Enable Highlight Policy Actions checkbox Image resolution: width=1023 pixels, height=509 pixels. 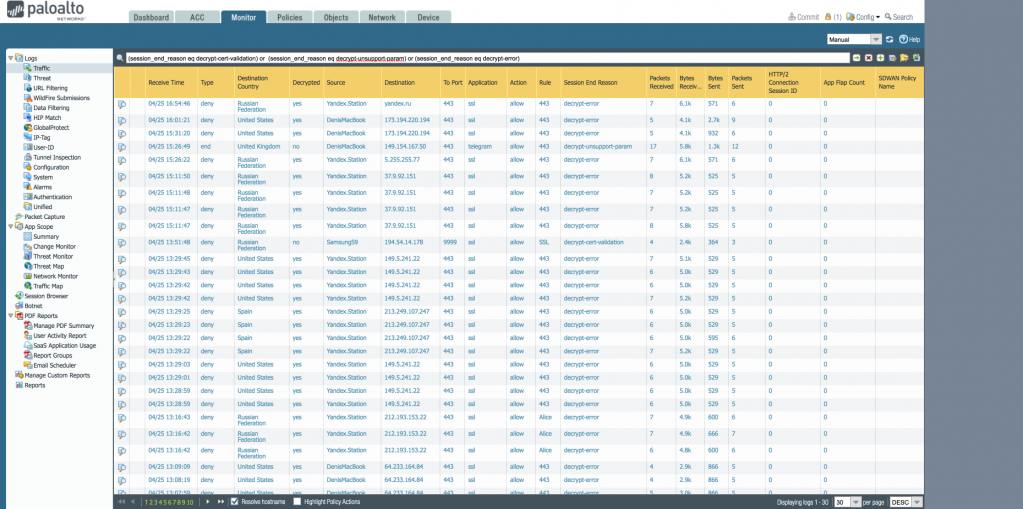tap(297, 502)
